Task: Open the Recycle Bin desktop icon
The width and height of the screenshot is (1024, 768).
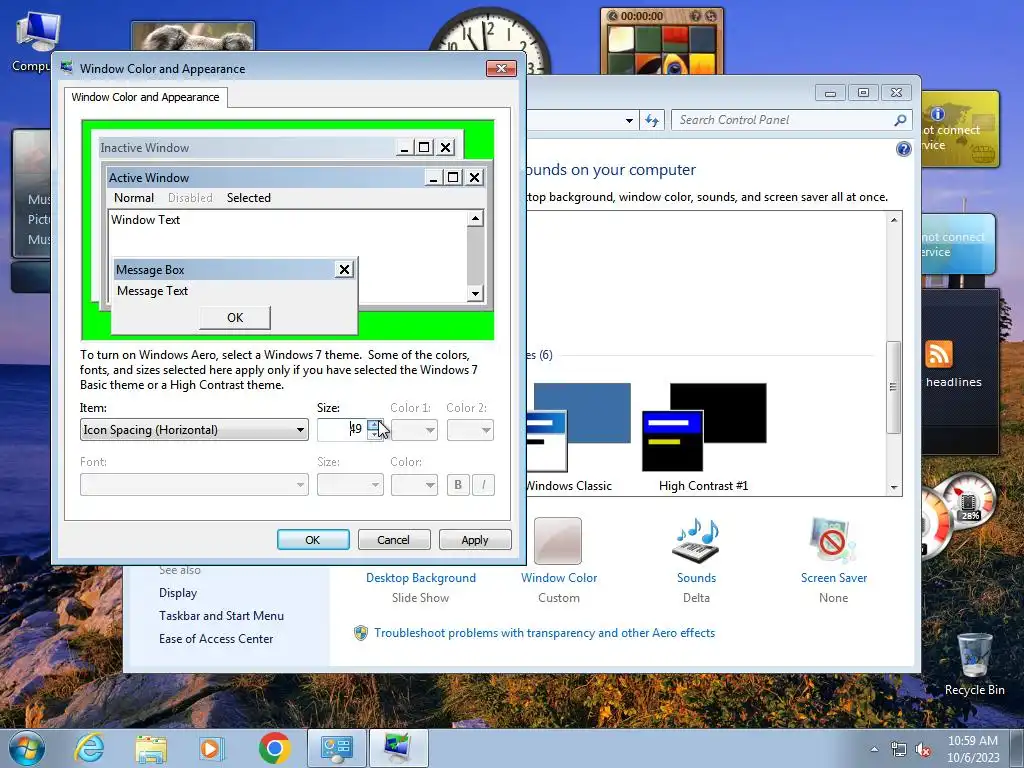Action: click(974, 664)
